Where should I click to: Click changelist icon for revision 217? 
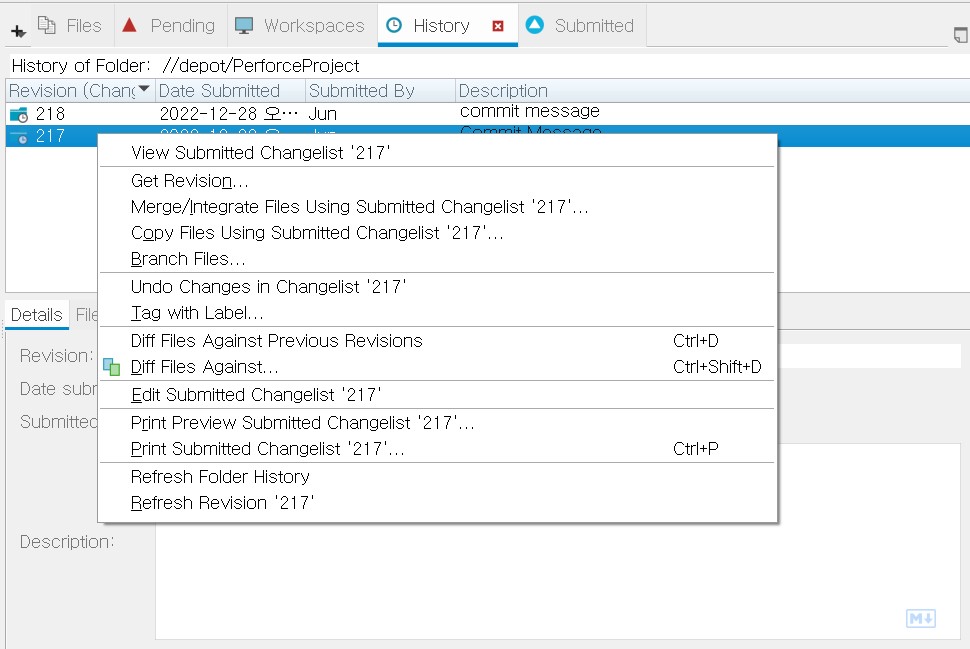(19, 137)
